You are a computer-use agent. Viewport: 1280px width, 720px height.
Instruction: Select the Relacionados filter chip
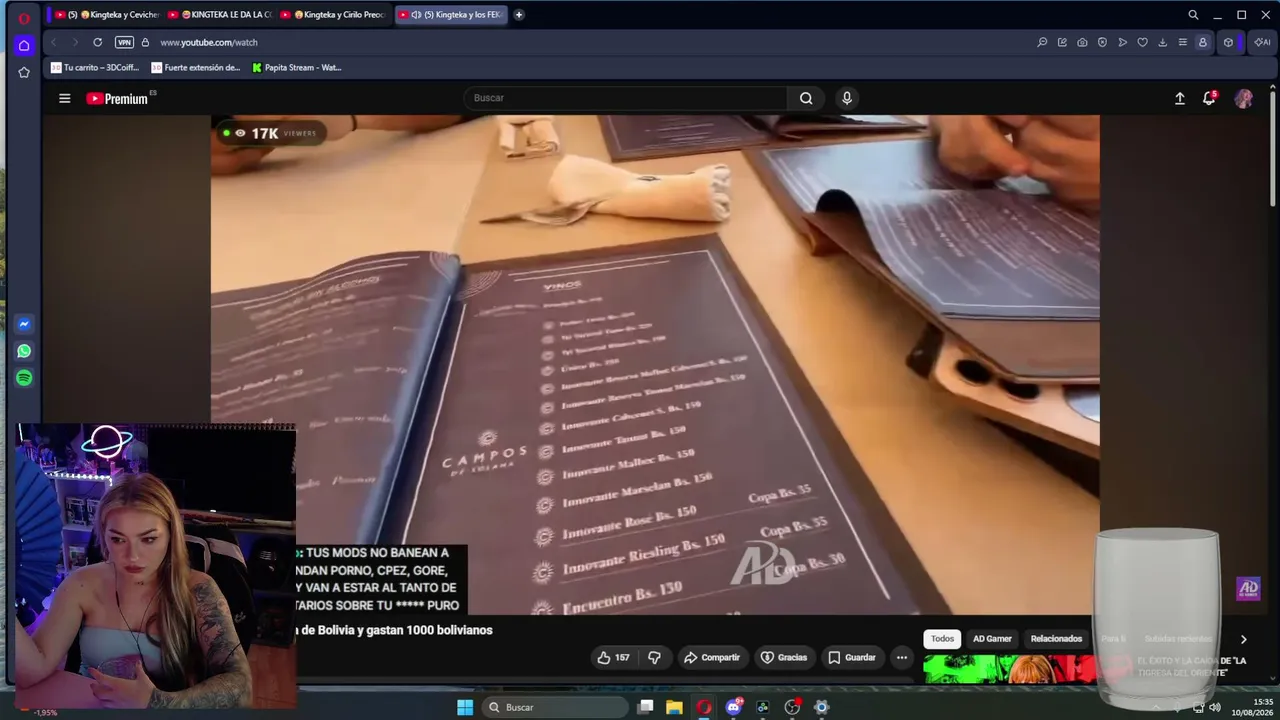tap(1056, 639)
